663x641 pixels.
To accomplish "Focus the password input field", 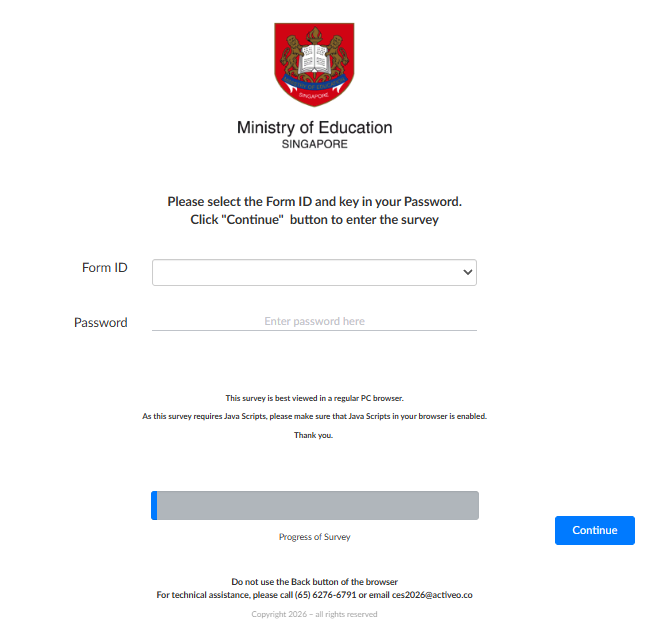I will pyautogui.click(x=314, y=321).
